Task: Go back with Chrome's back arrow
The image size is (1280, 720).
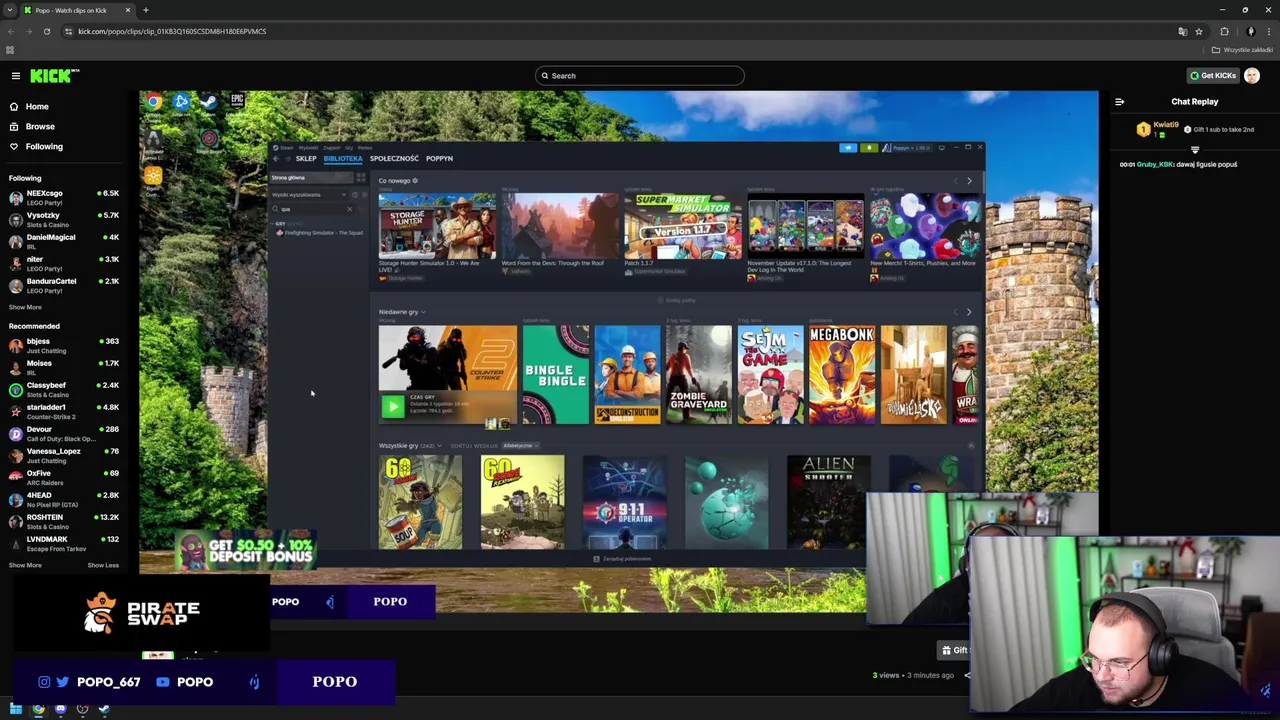Action: [x=10, y=31]
